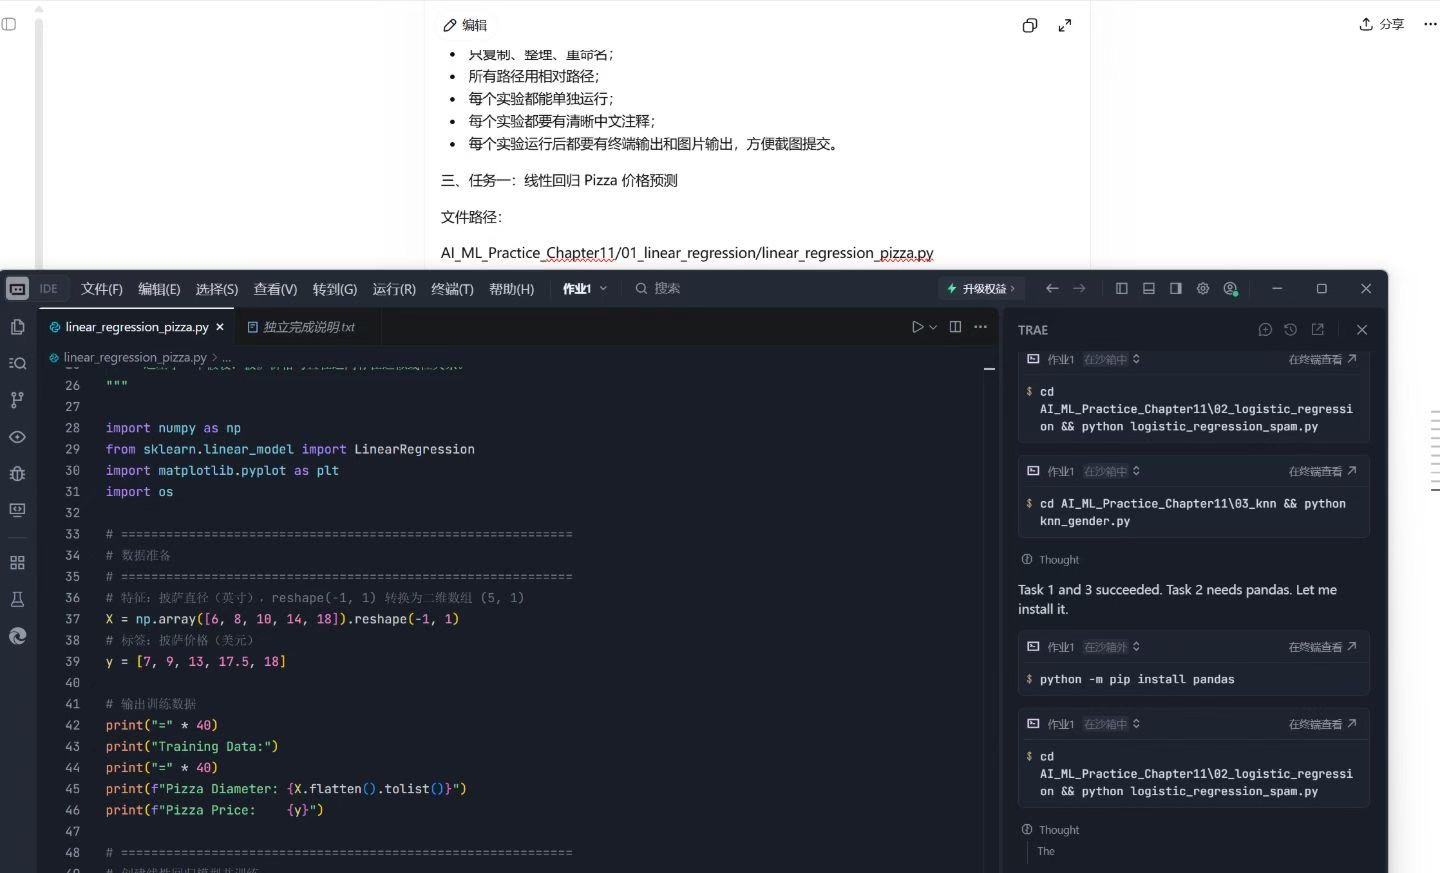Screen dimensions: 1440x873
Task: Open more options ellipsis in background window
Action: coord(1430,24)
